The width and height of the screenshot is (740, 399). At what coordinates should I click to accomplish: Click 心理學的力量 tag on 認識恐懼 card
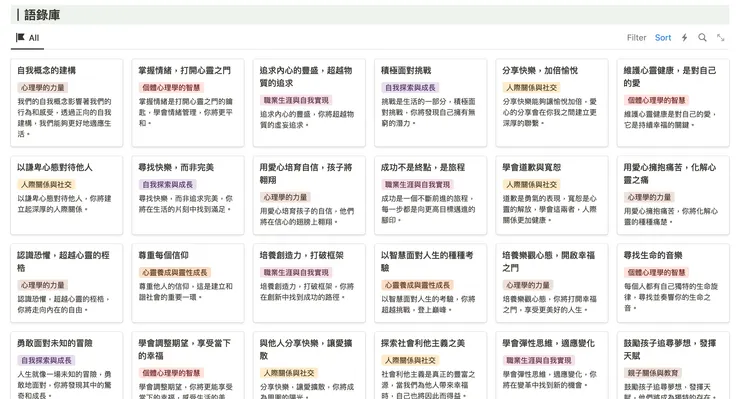42,285
